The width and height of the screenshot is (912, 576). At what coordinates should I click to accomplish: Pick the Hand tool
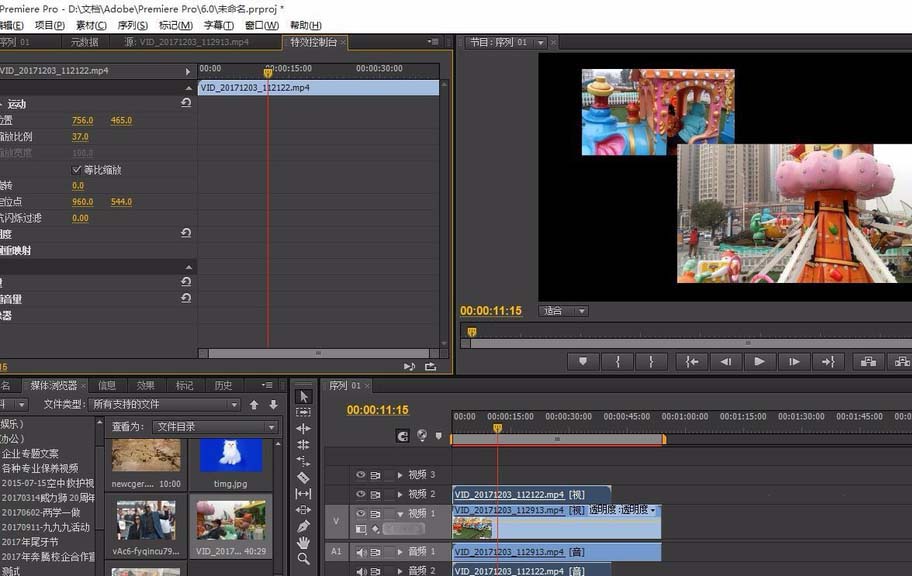tap(304, 542)
